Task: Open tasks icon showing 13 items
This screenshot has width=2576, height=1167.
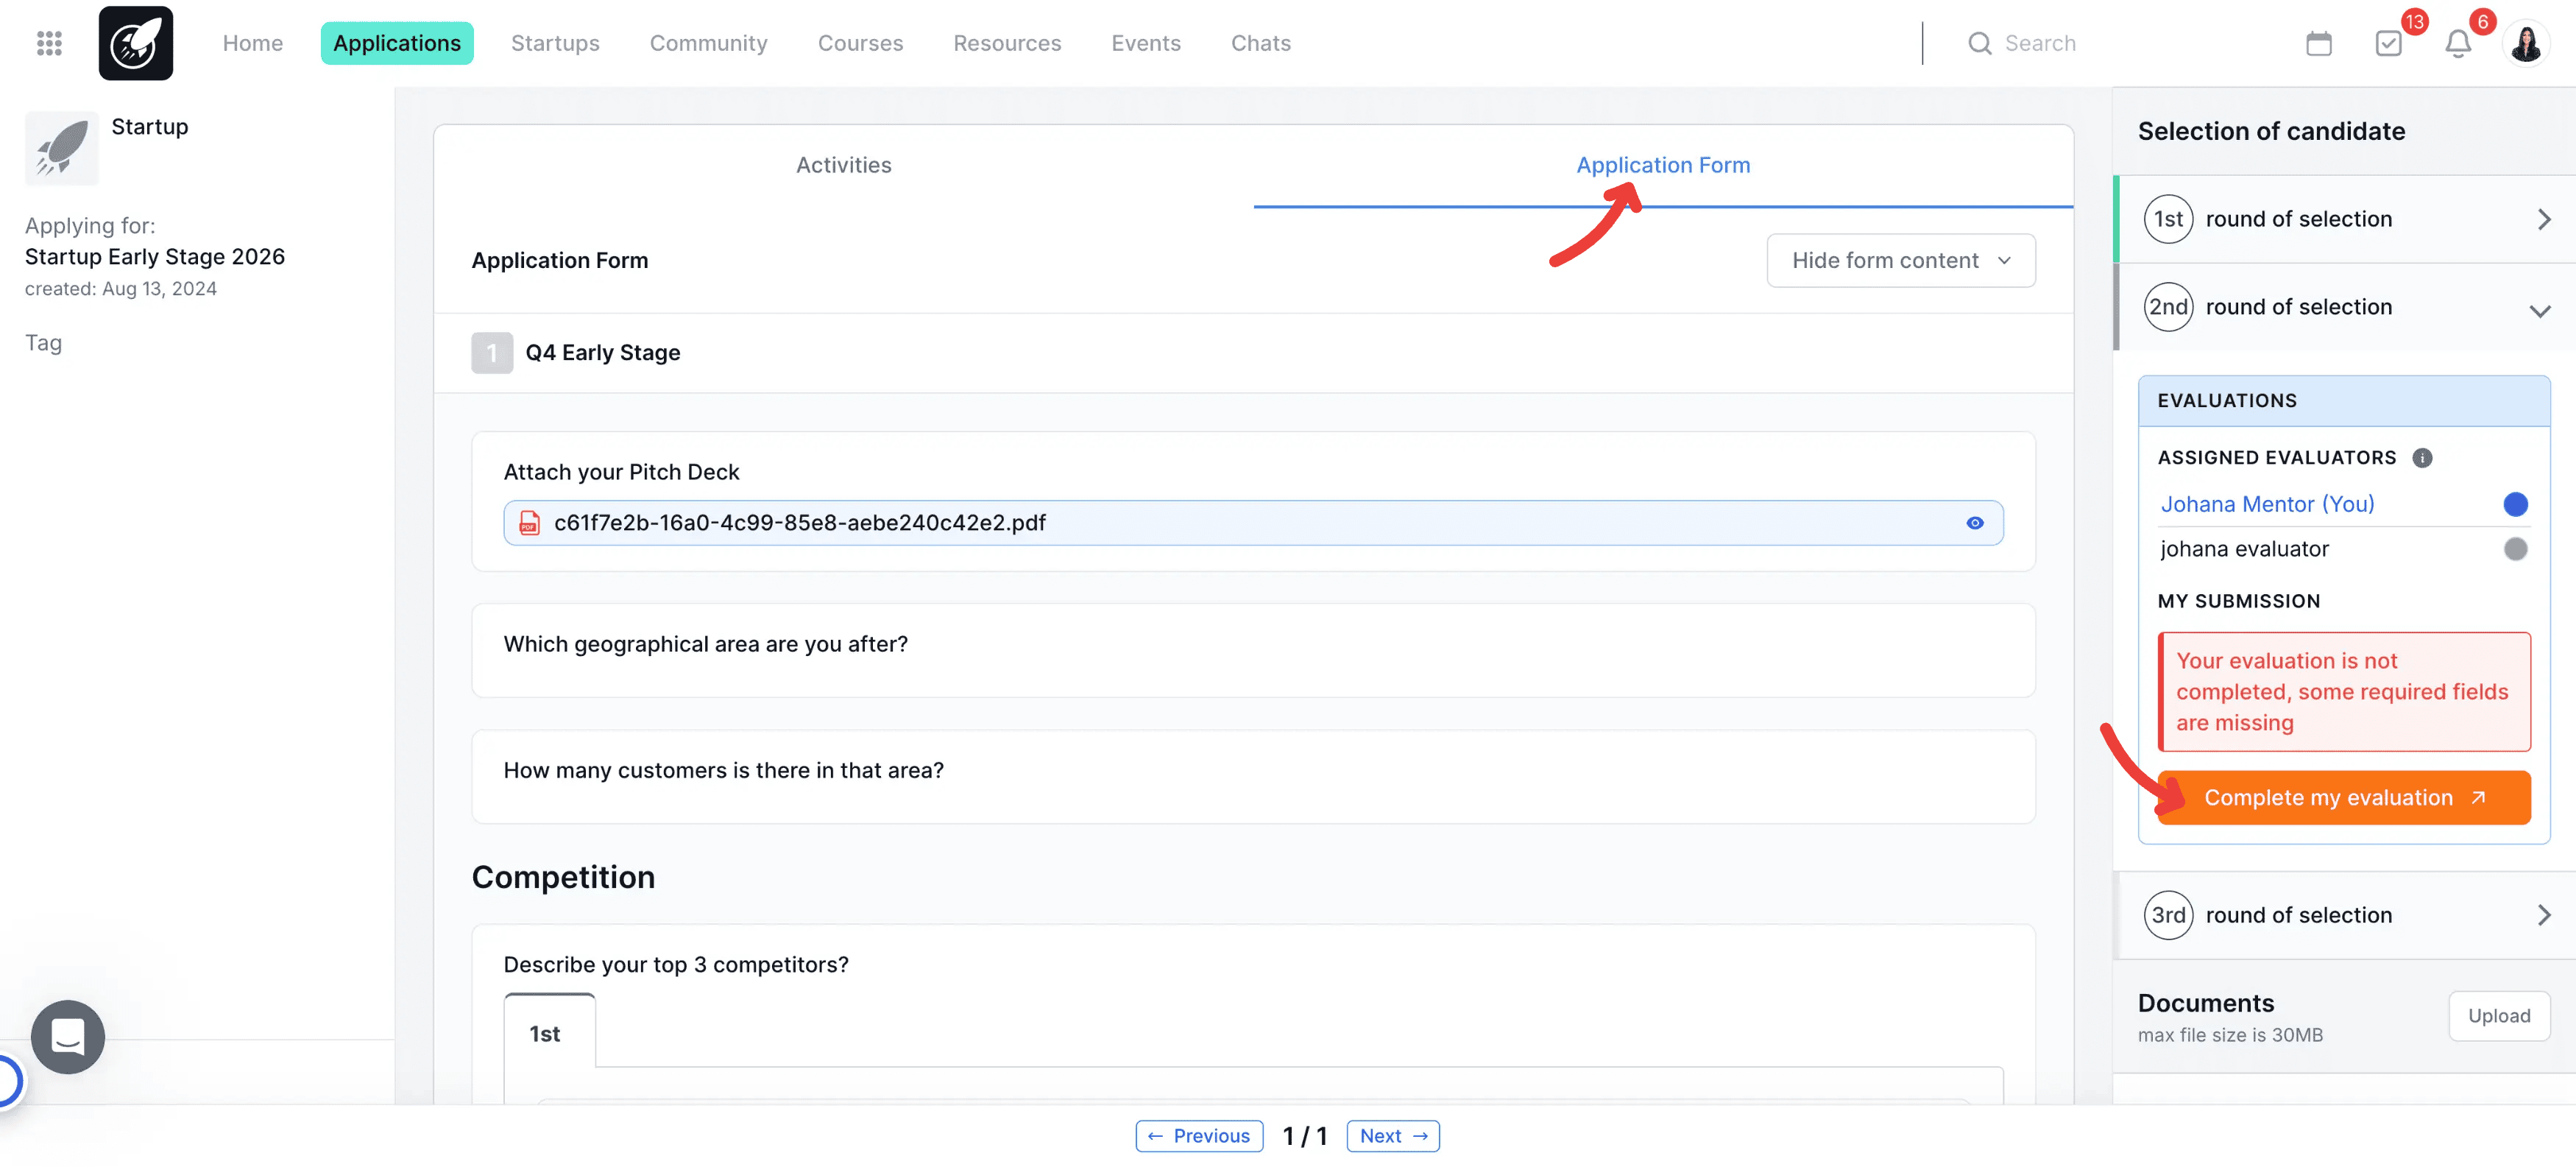Action: [2389, 43]
